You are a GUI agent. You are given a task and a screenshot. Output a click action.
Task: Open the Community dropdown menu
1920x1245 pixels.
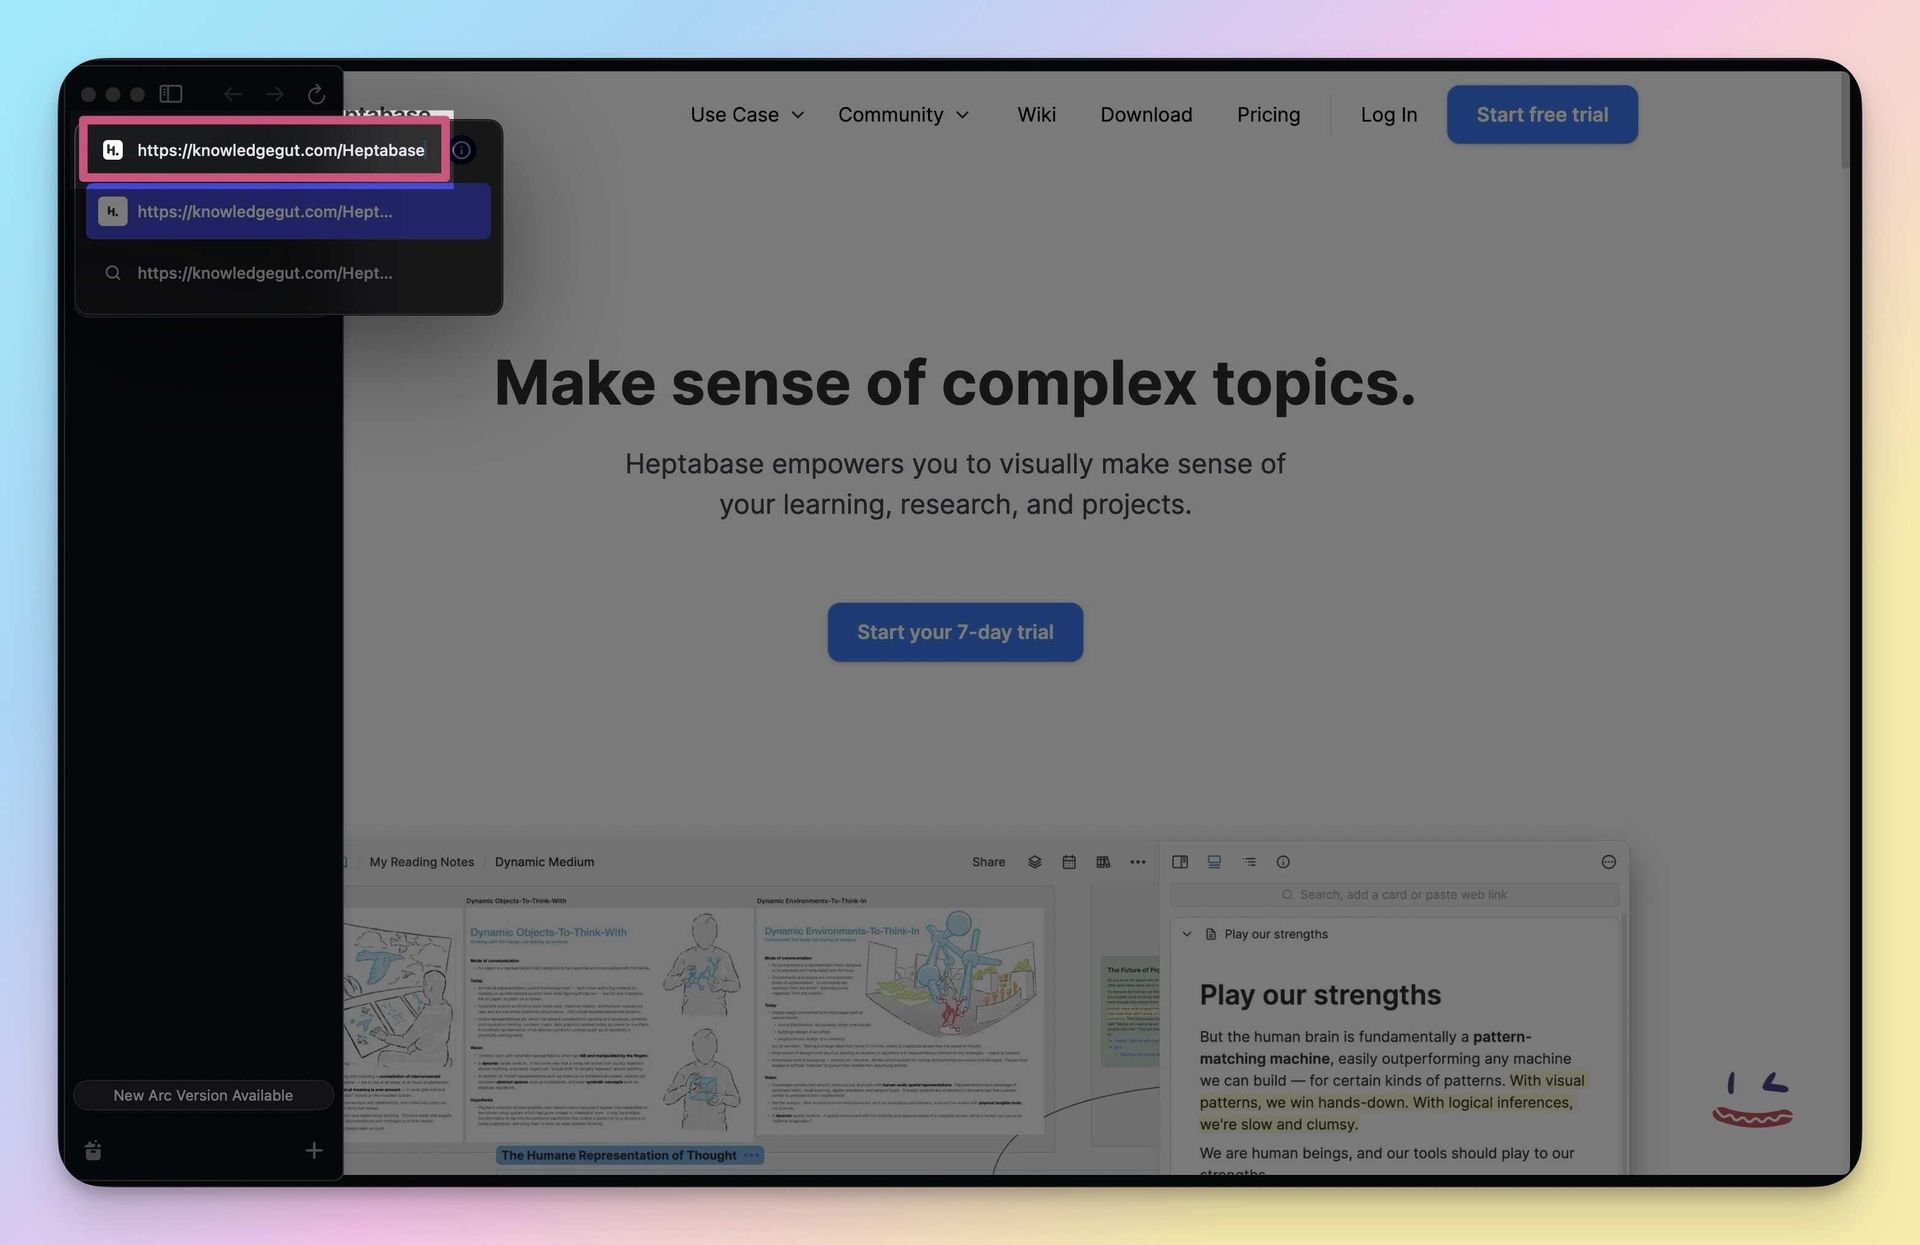coord(903,115)
